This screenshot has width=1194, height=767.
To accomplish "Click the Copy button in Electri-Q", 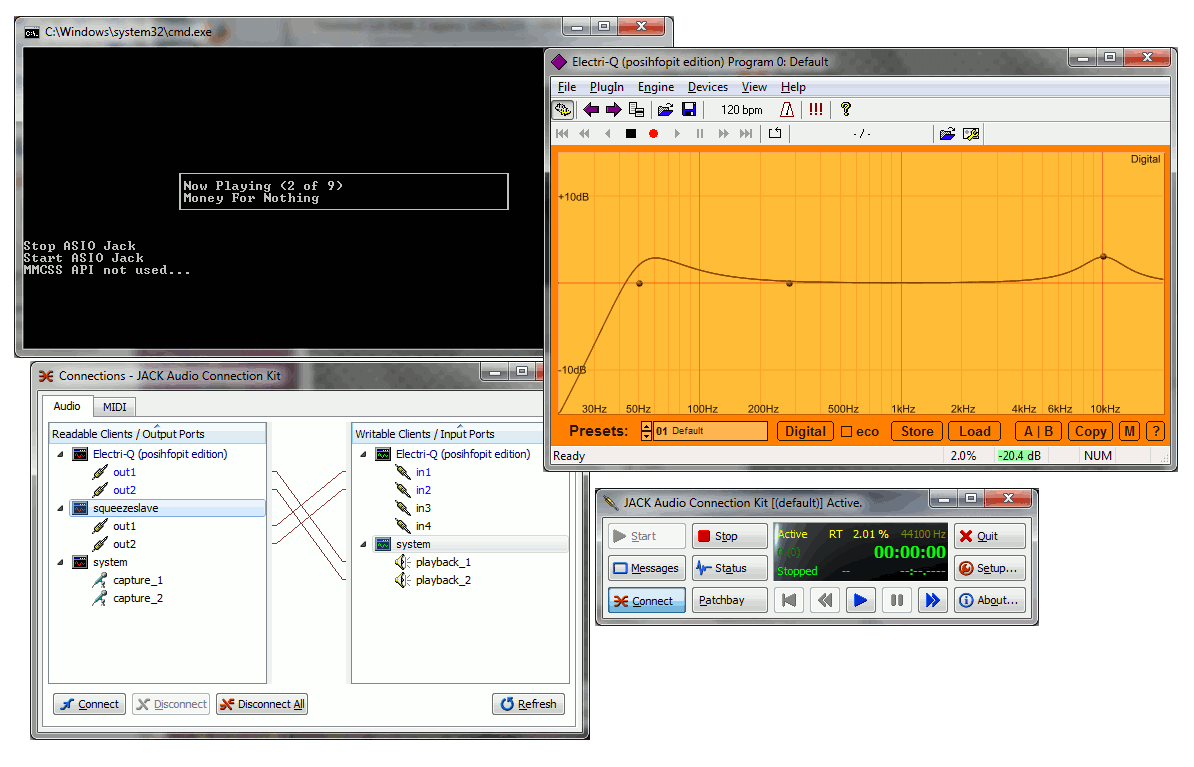I will pyautogui.click(x=1090, y=432).
